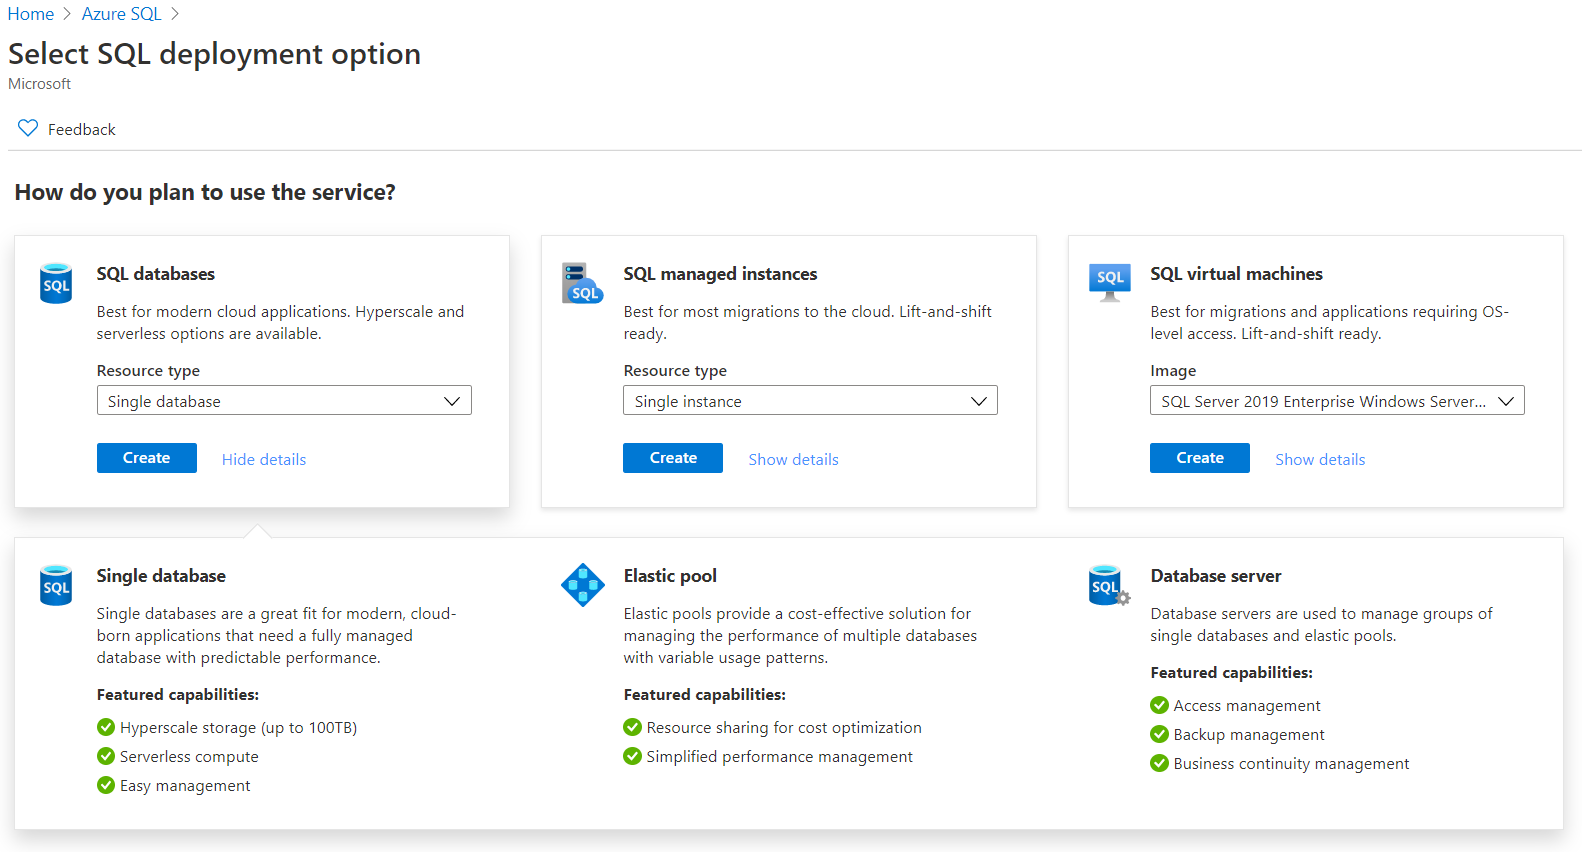
Task: Open the SQL Server 2019 image dropdown
Action: pyautogui.click(x=1337, y=401)
